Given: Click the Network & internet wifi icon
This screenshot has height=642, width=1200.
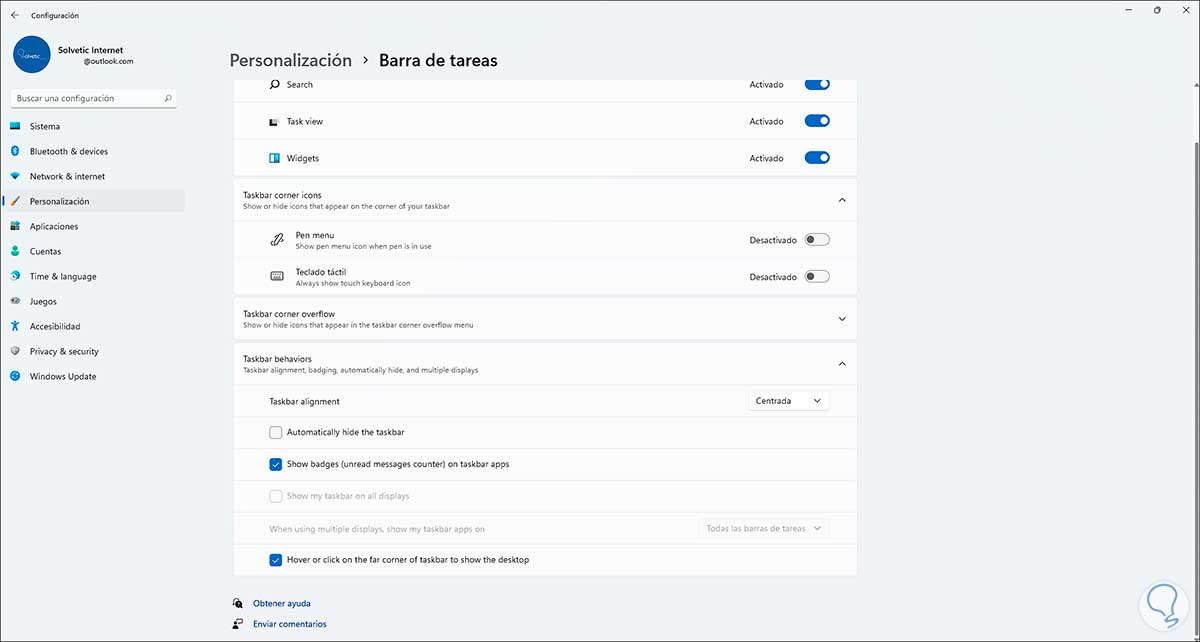Looking at the screenshot, I should click(15, 176).
